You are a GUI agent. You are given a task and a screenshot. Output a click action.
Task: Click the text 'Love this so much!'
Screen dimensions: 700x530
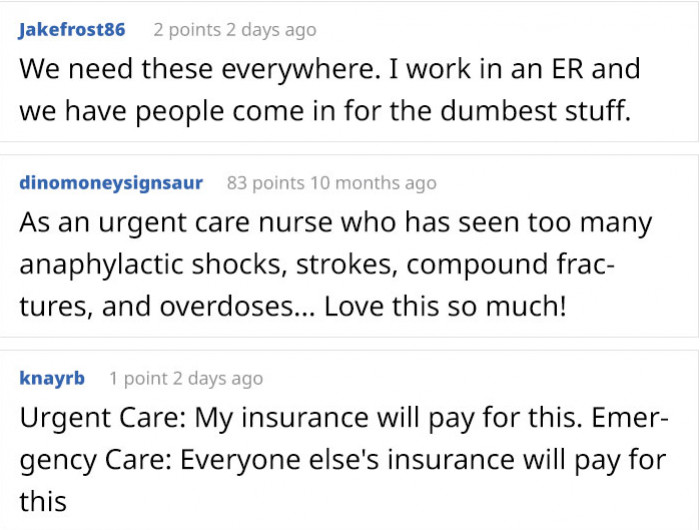click(445, 307)
